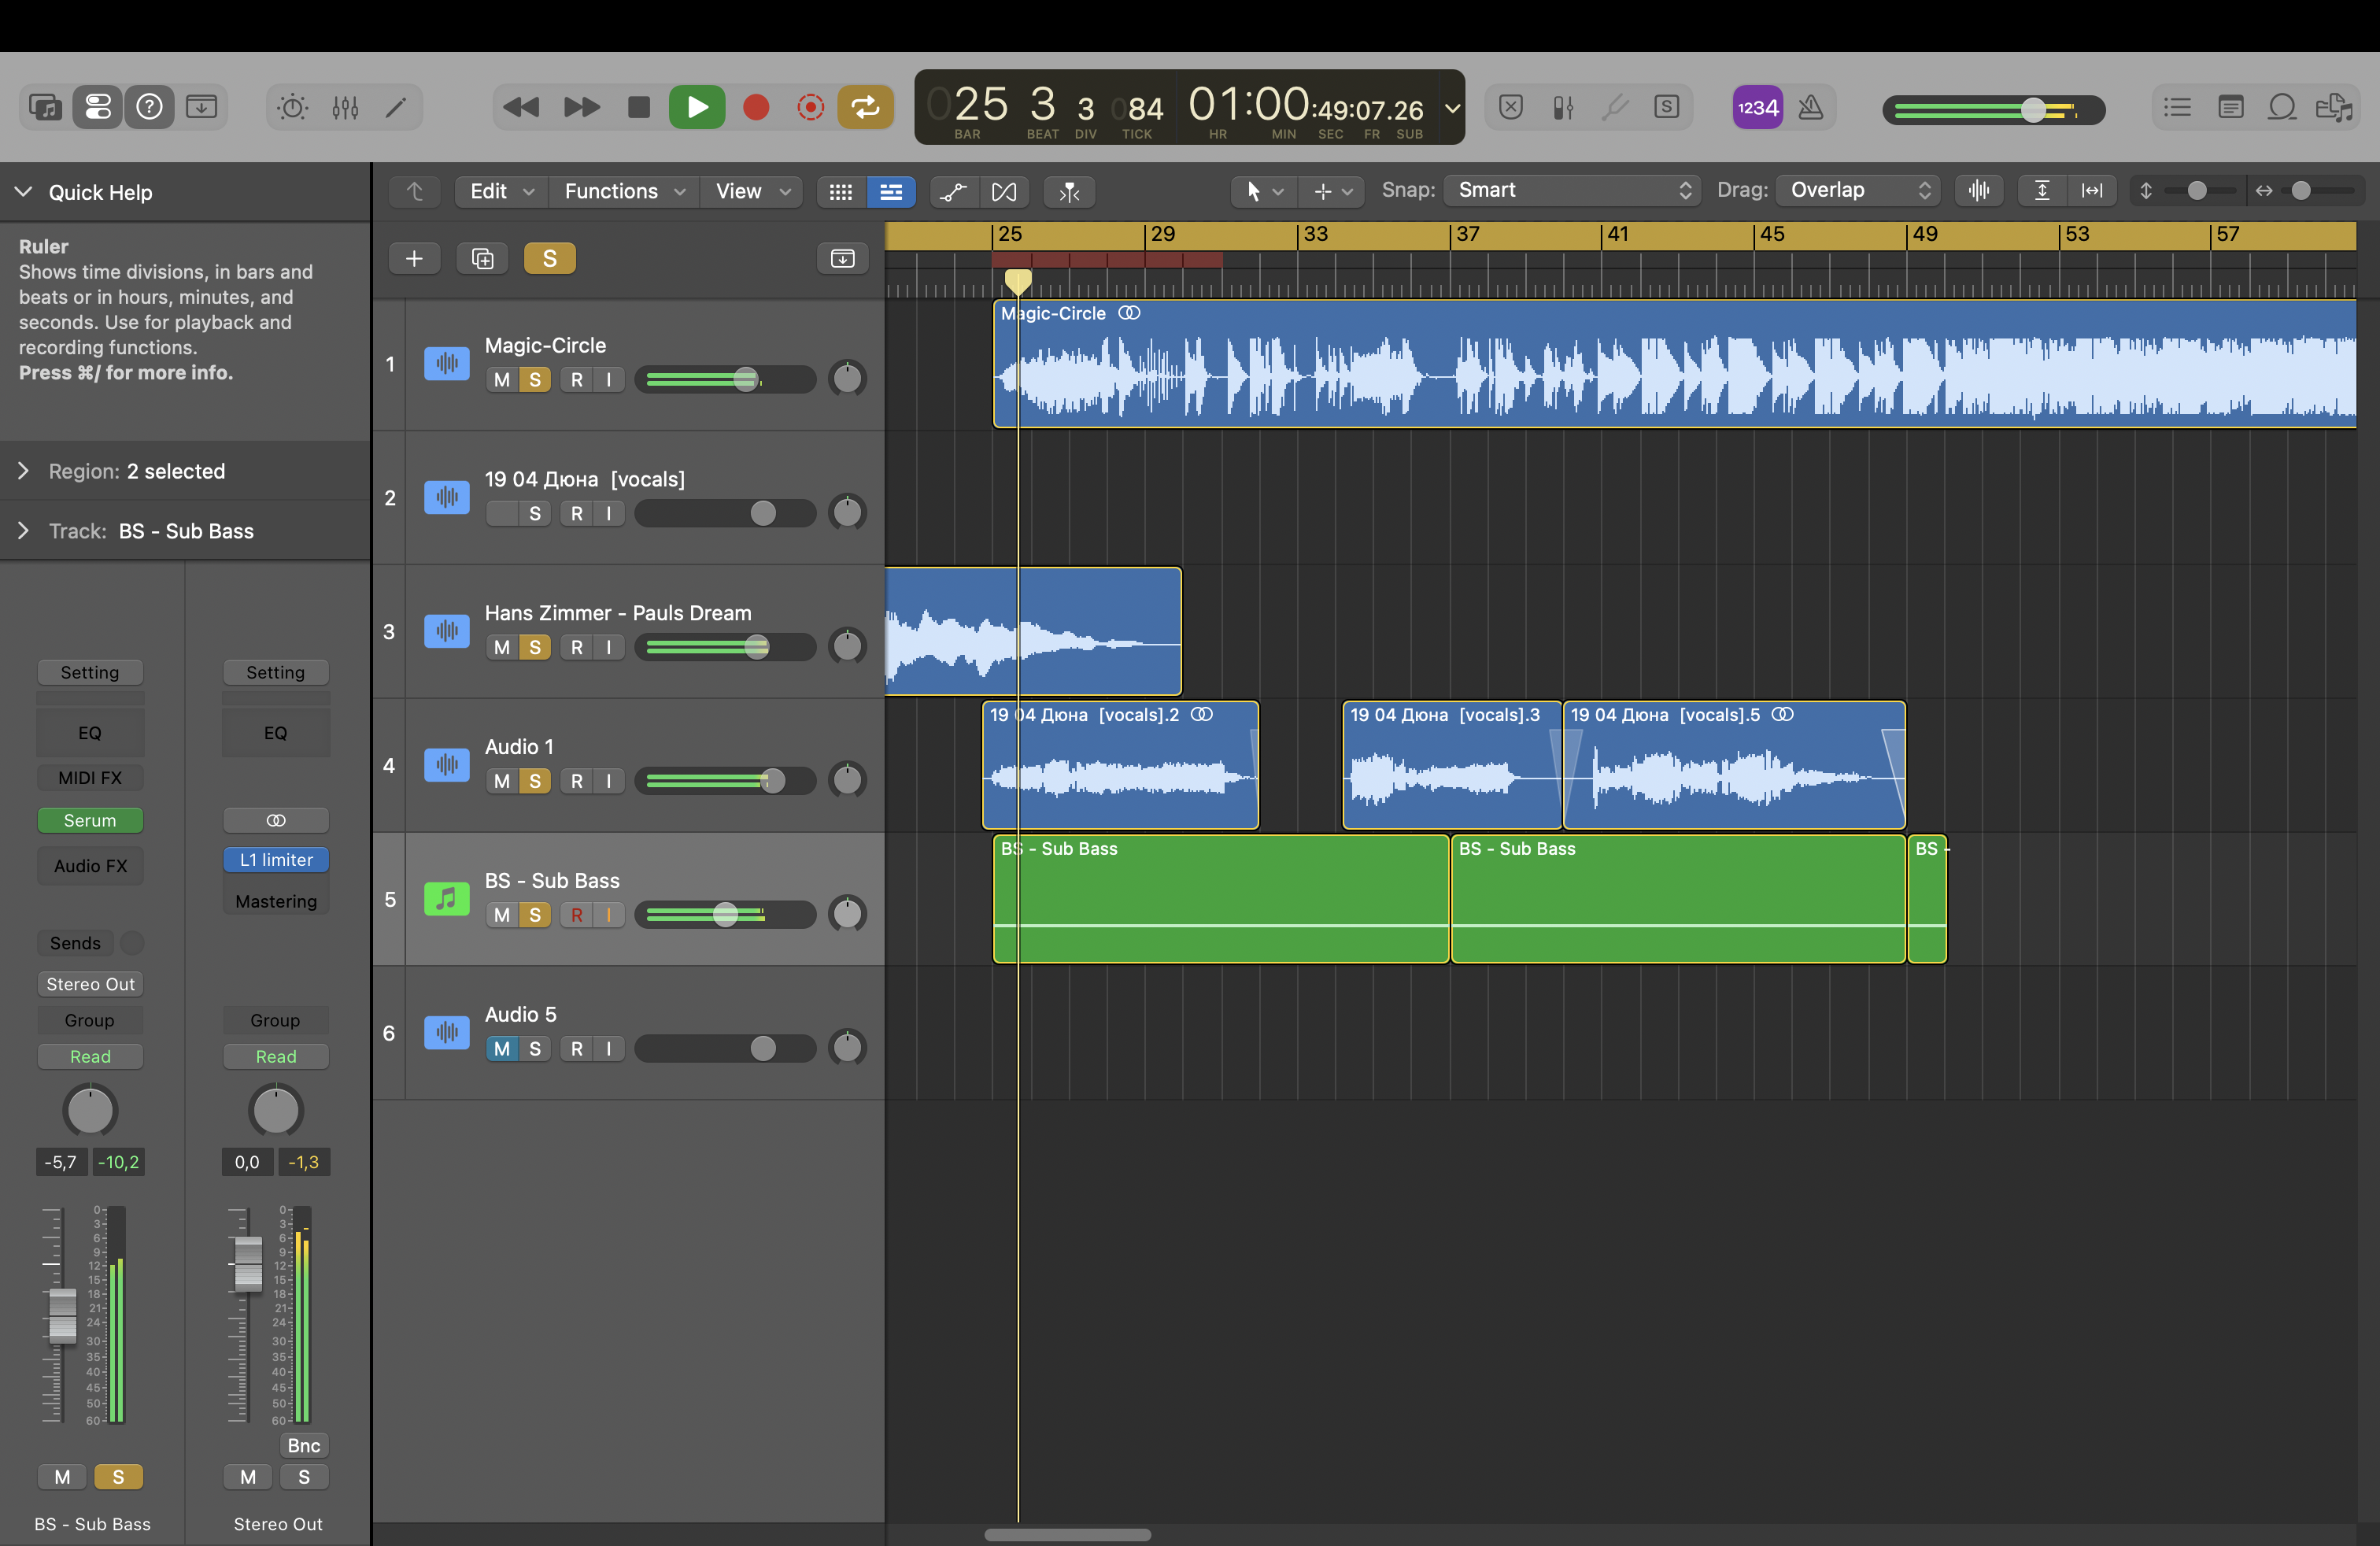Start playback with the green Play button
The image size is (2380, 1546).
[x=697, y=107]
